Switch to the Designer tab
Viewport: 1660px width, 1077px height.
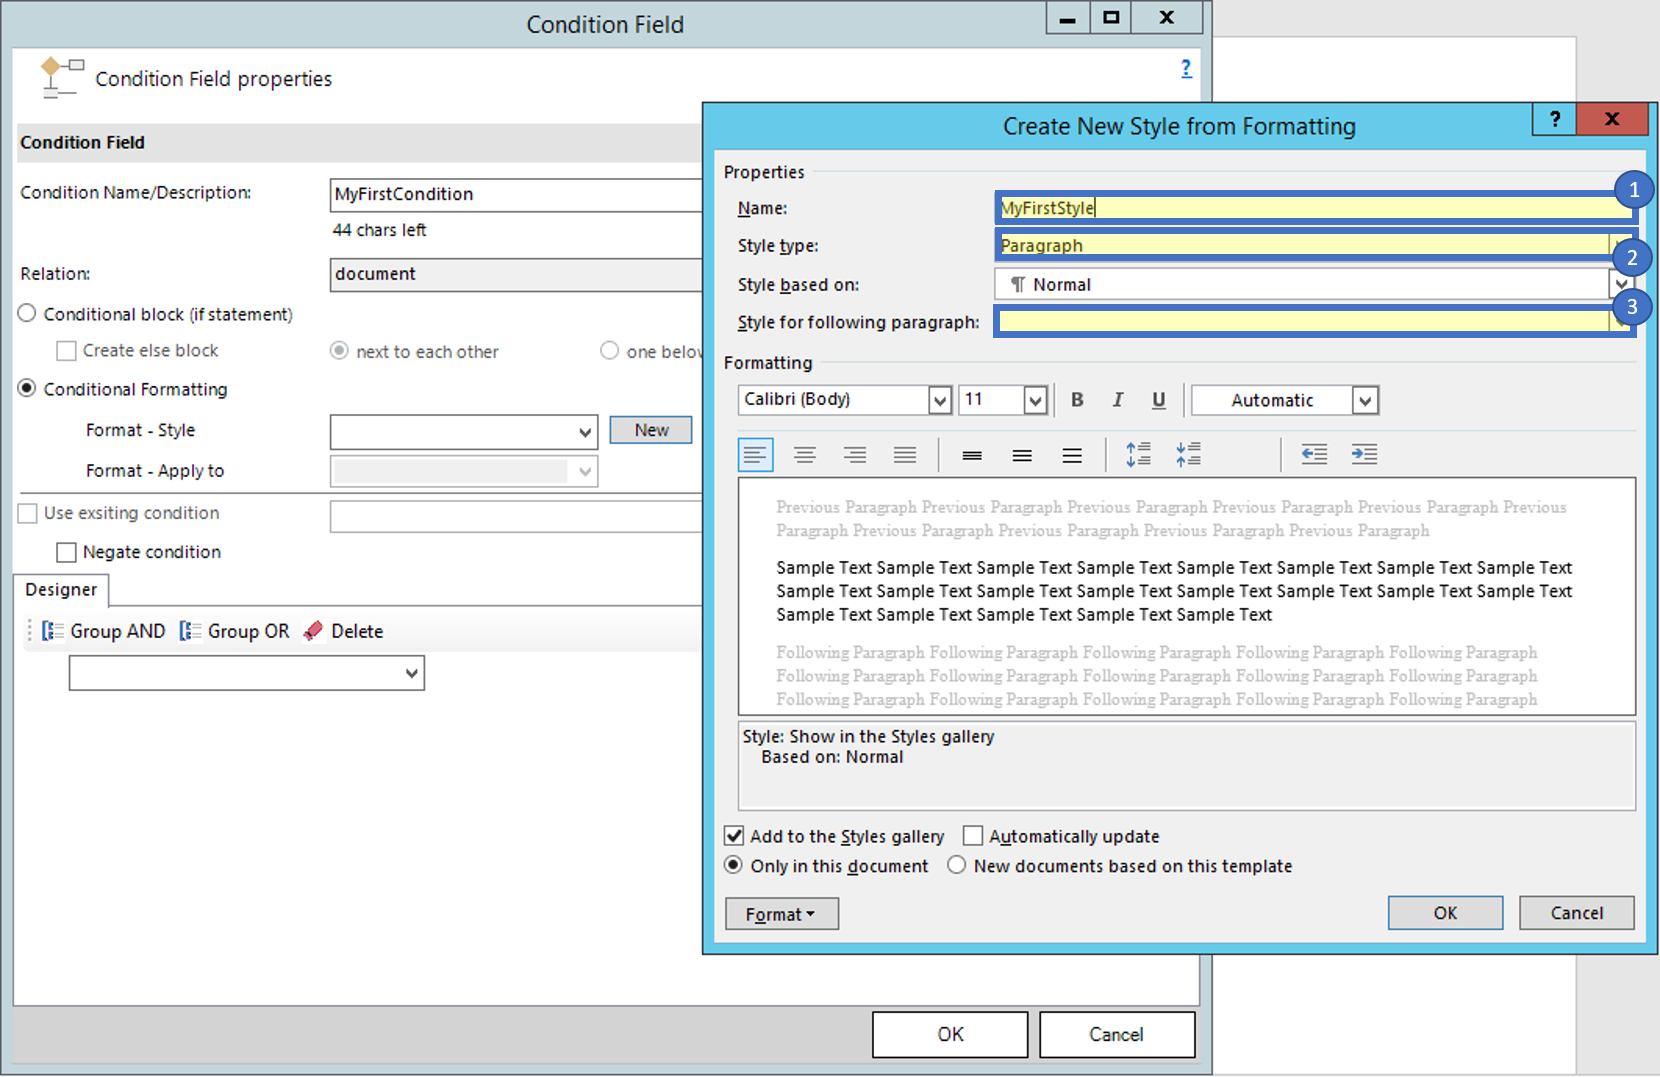pos(61,590)
